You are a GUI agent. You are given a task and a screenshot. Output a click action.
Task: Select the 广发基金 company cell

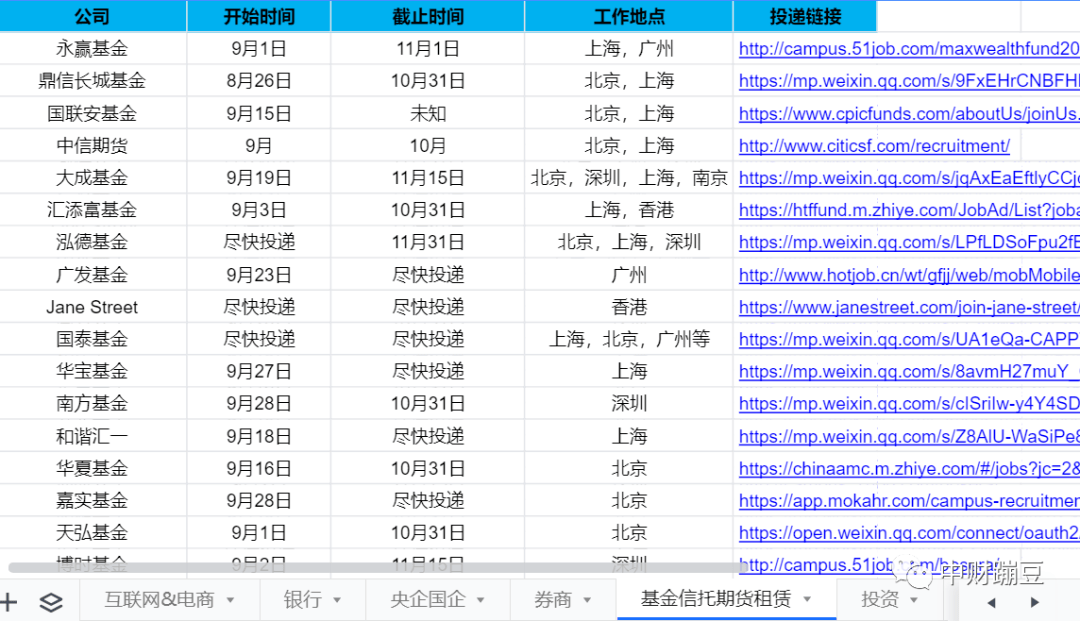tap(93, 275)
